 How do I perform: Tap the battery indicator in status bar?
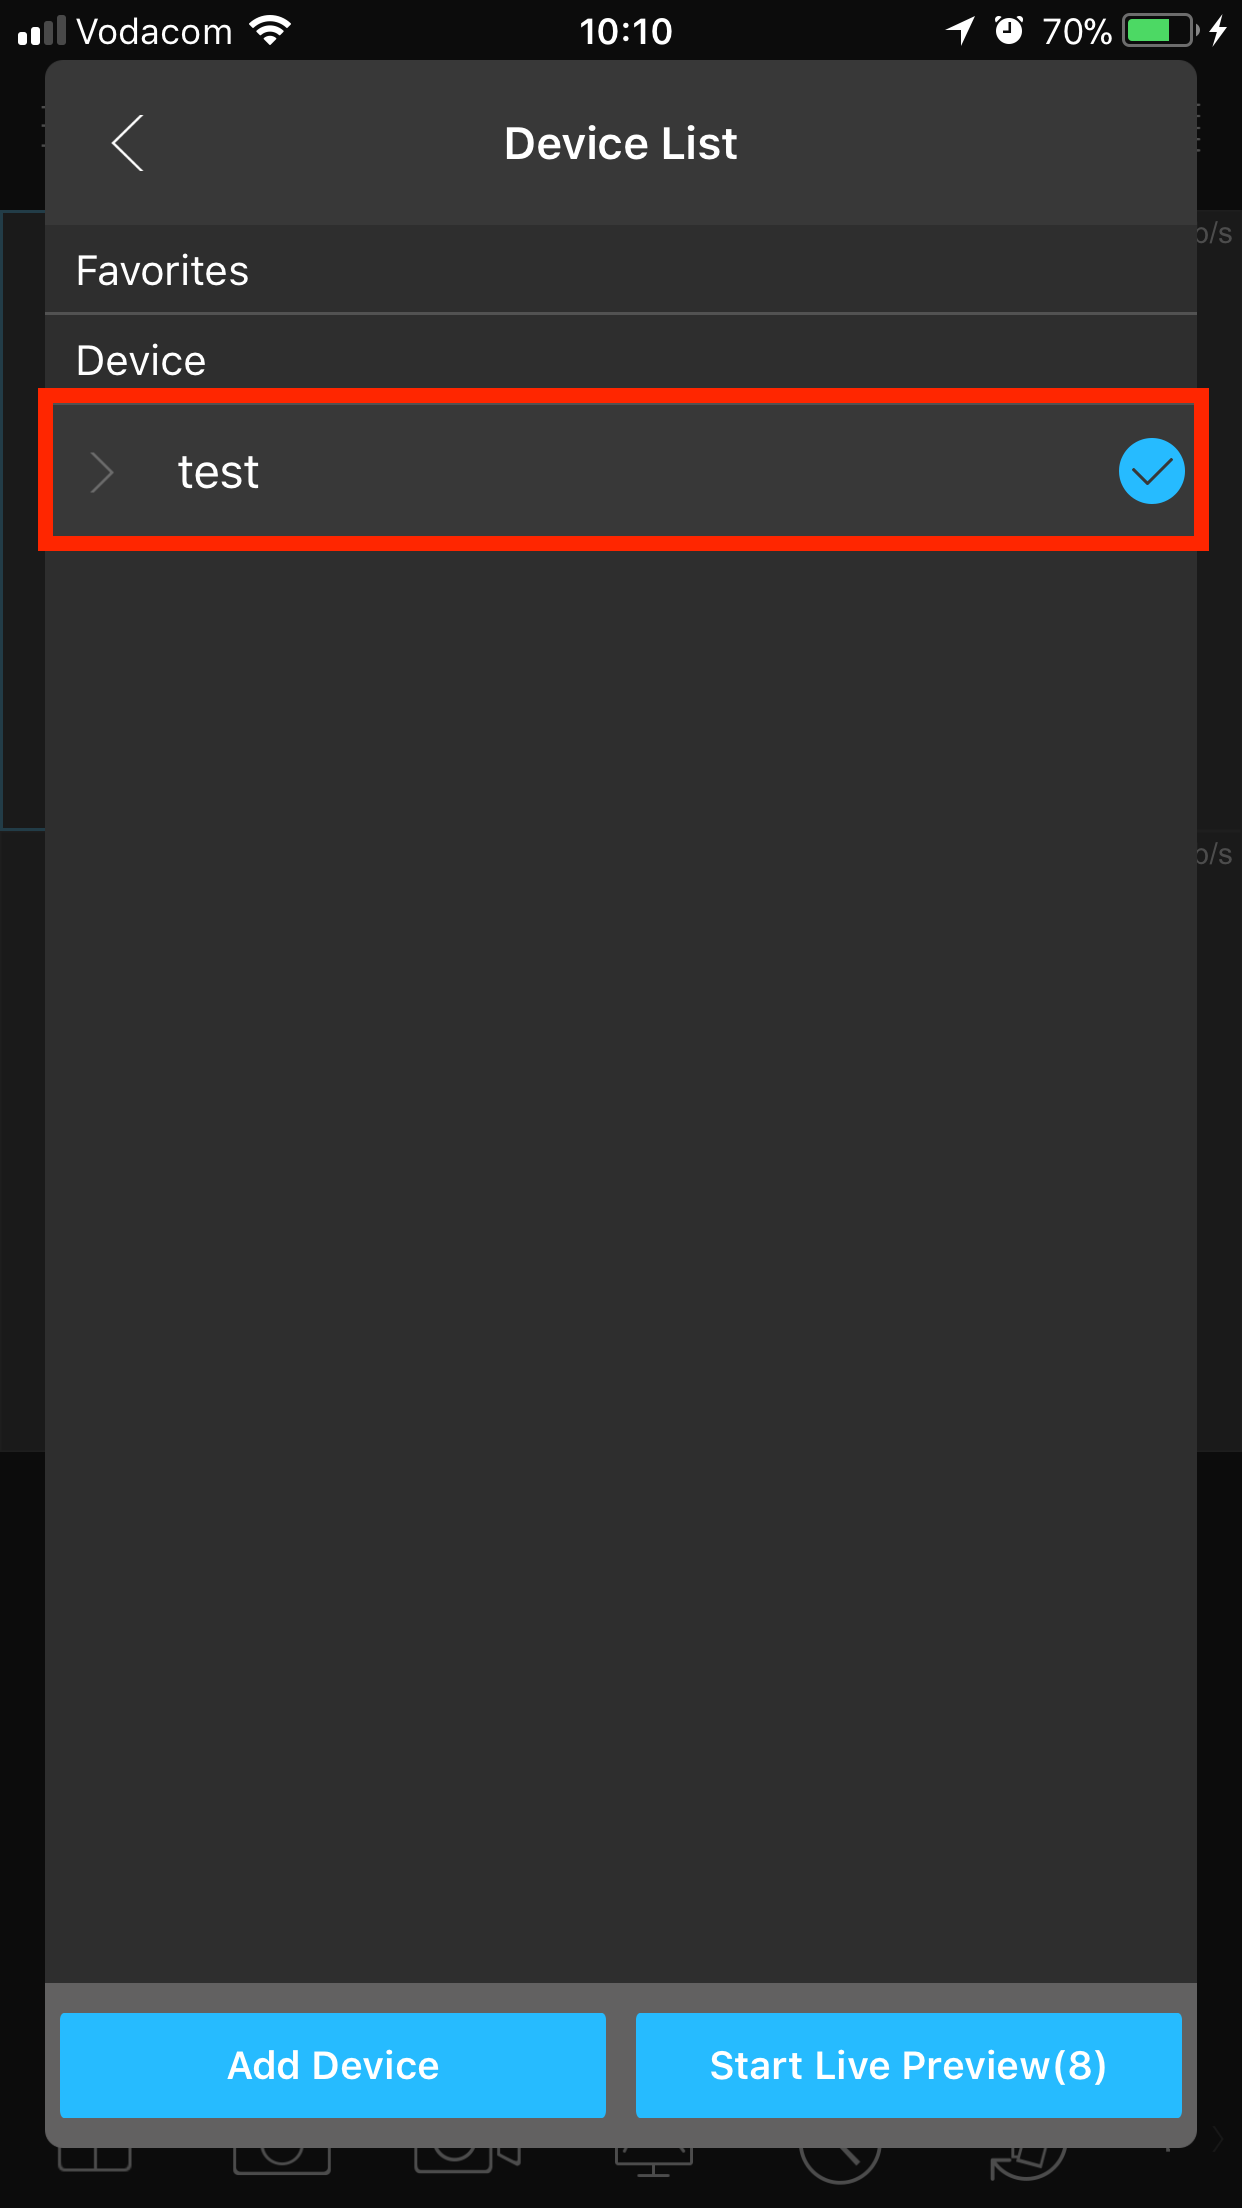point(1160,31)
